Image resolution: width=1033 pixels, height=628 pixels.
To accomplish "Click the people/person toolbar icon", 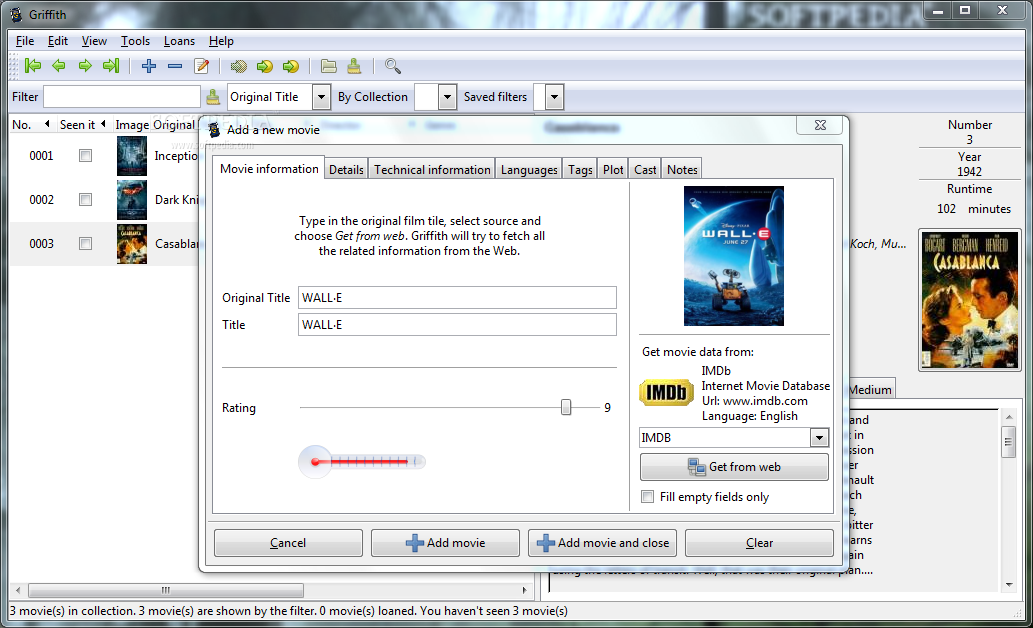I will (354, 66).
